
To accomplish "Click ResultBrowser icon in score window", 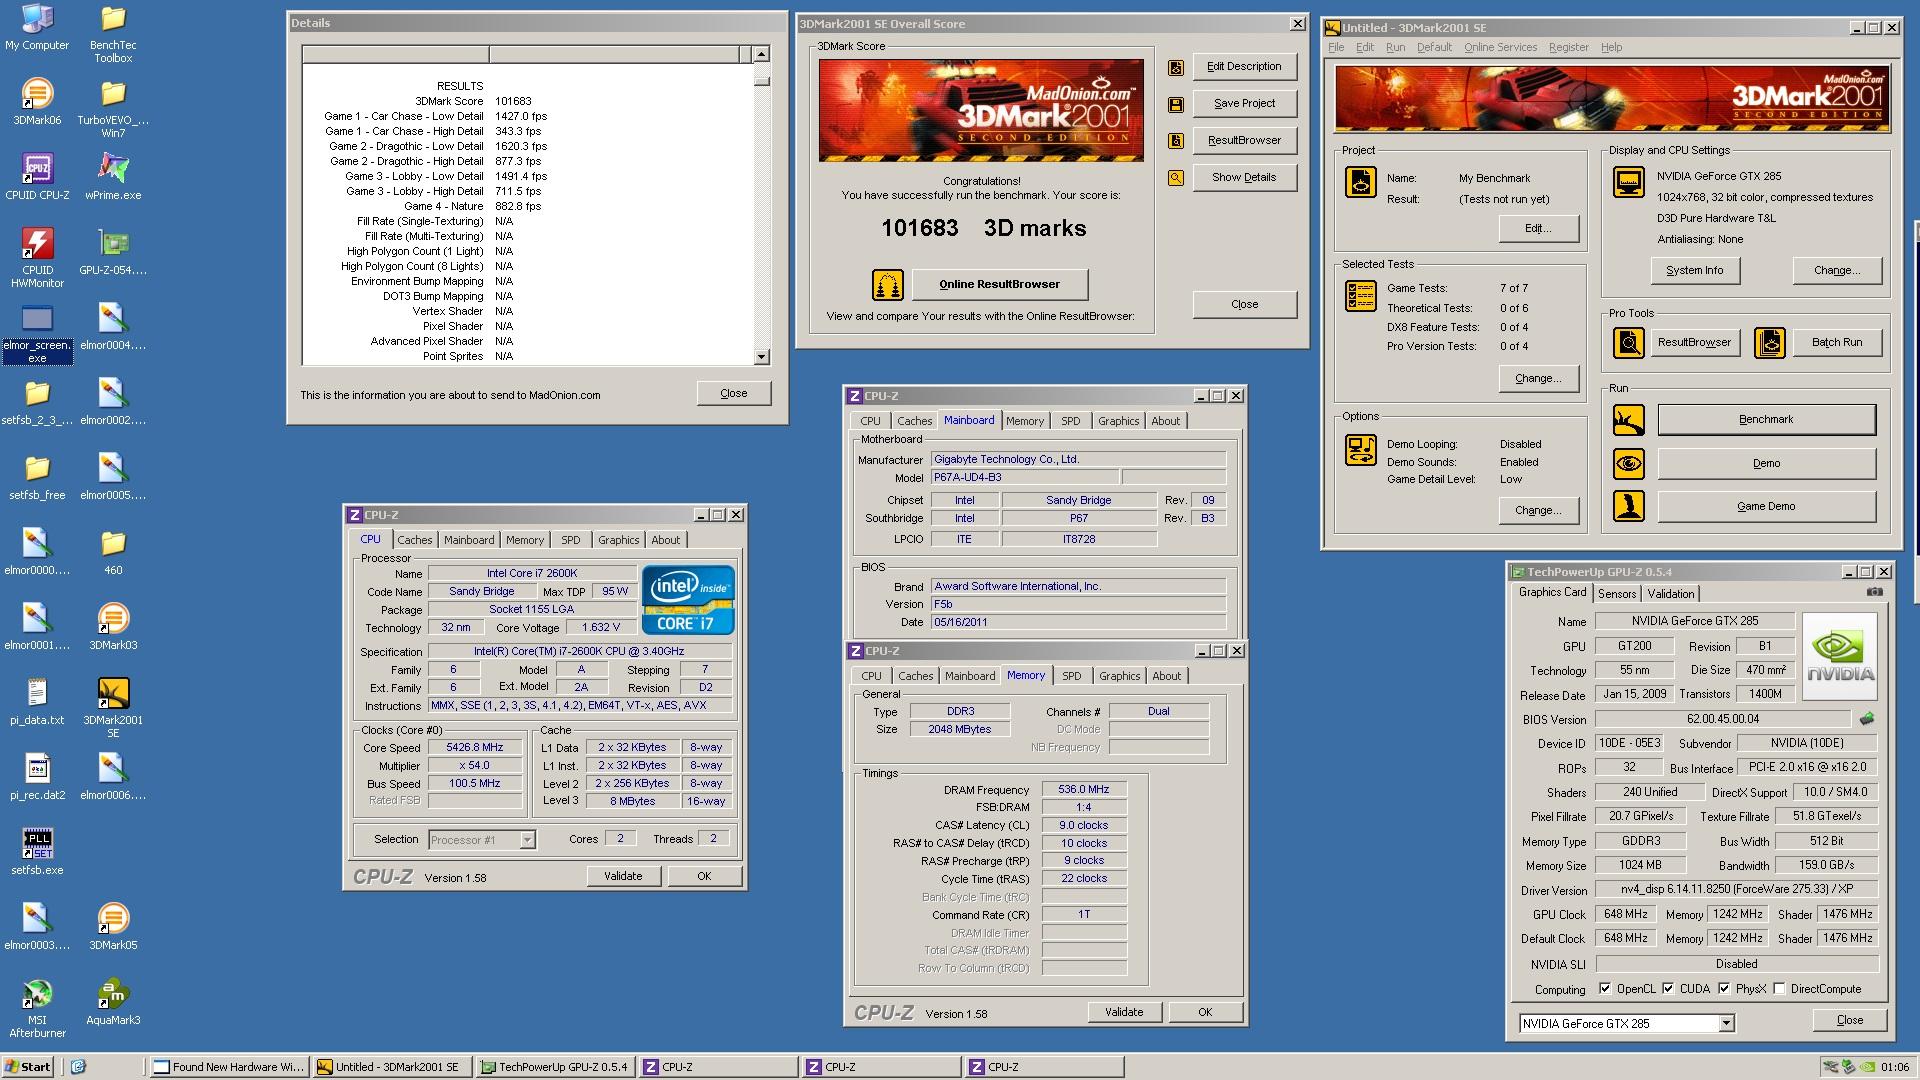I will 1176,141.
